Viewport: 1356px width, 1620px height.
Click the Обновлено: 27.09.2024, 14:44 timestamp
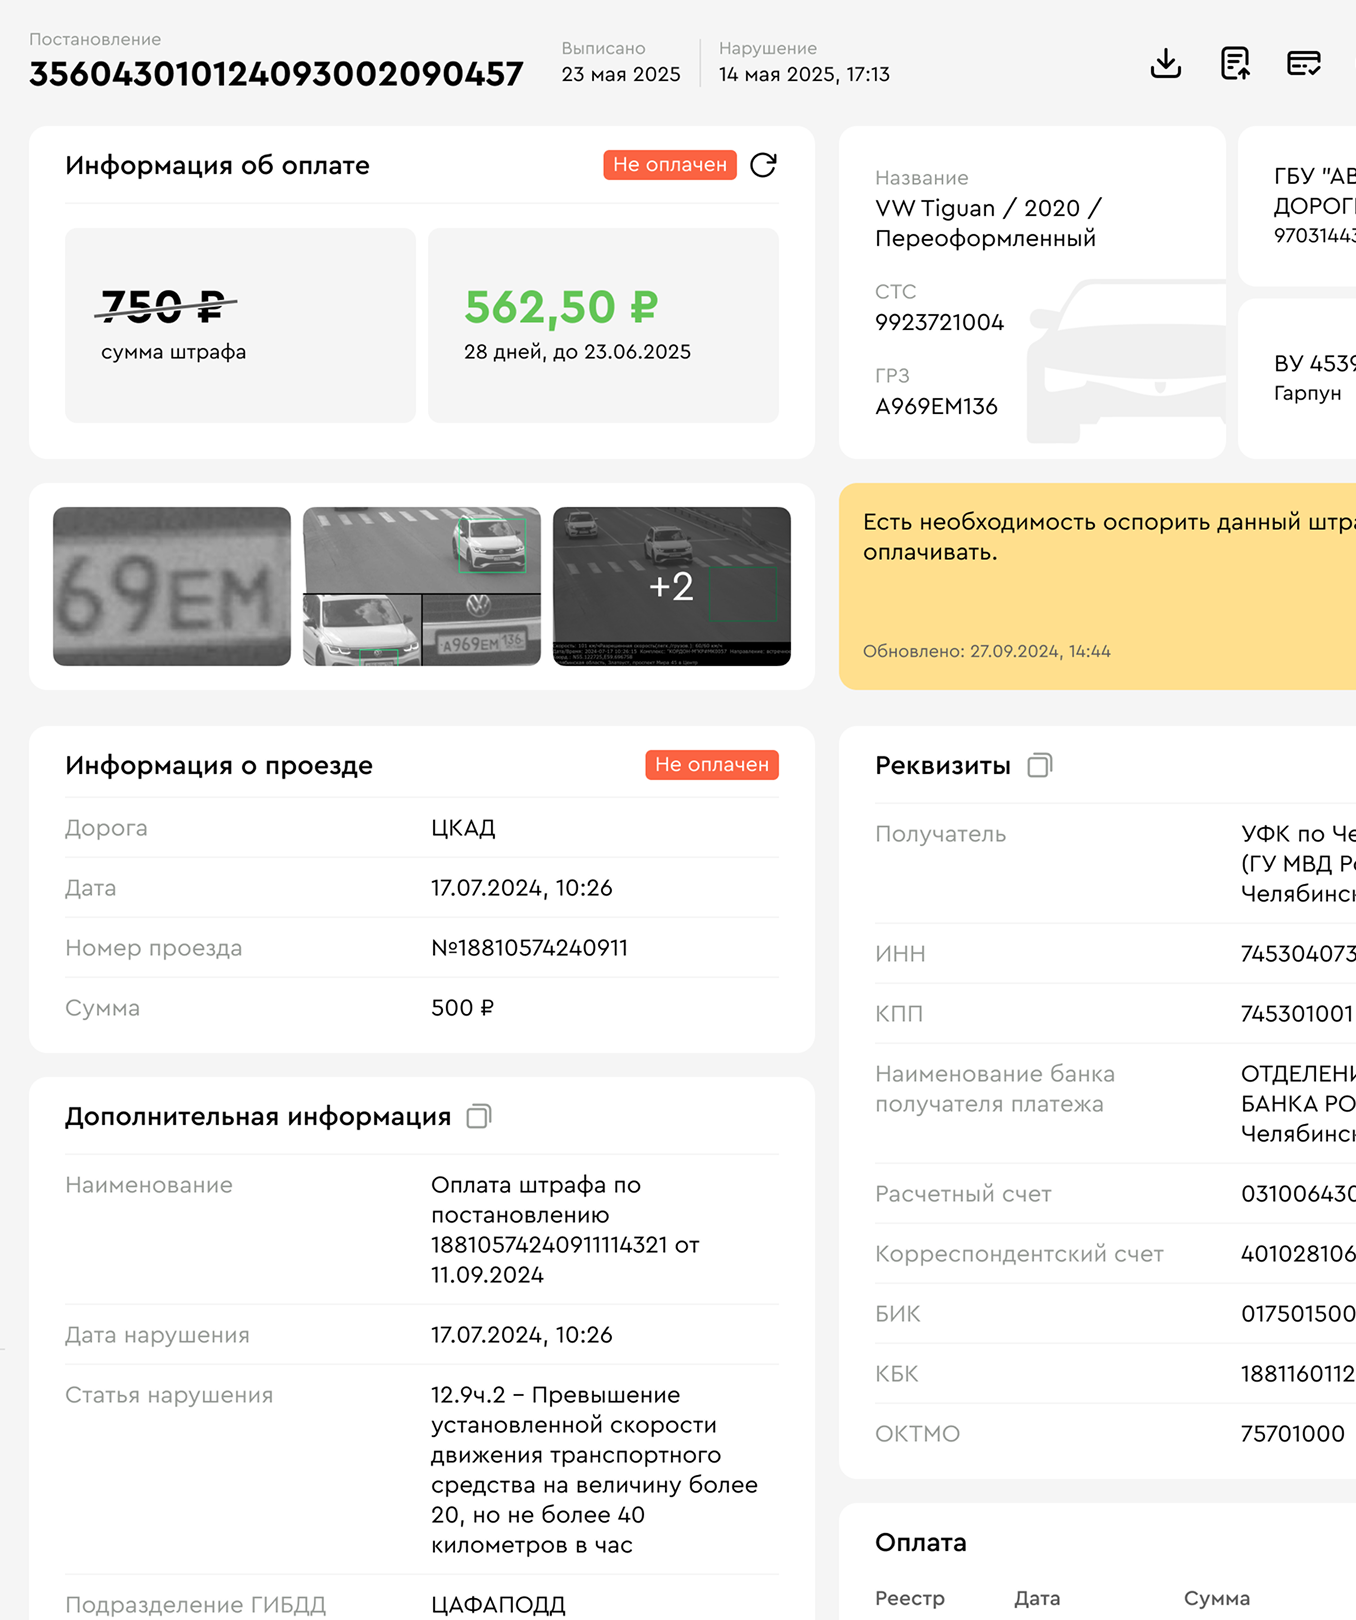coord(986,652)
